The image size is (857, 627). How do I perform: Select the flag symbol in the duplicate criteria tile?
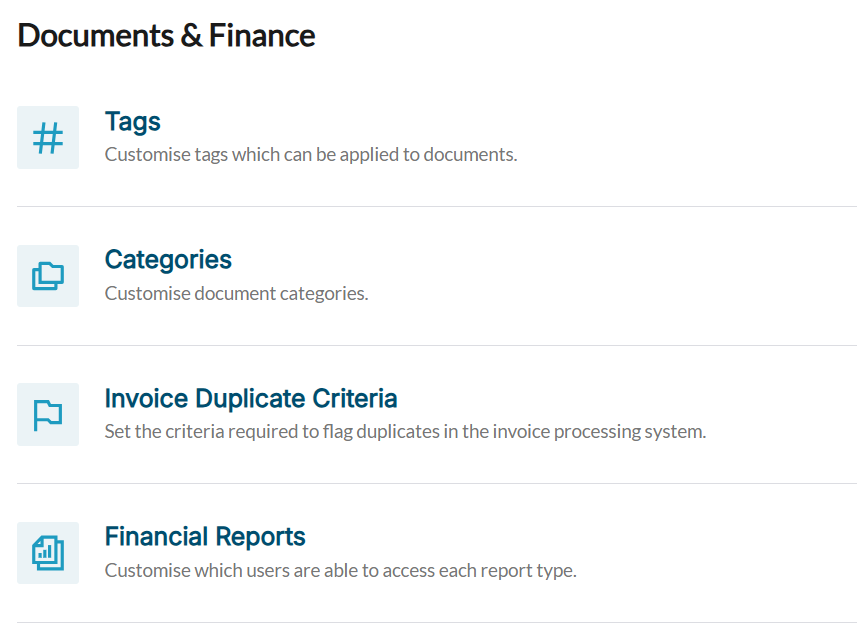coord(47,414)
